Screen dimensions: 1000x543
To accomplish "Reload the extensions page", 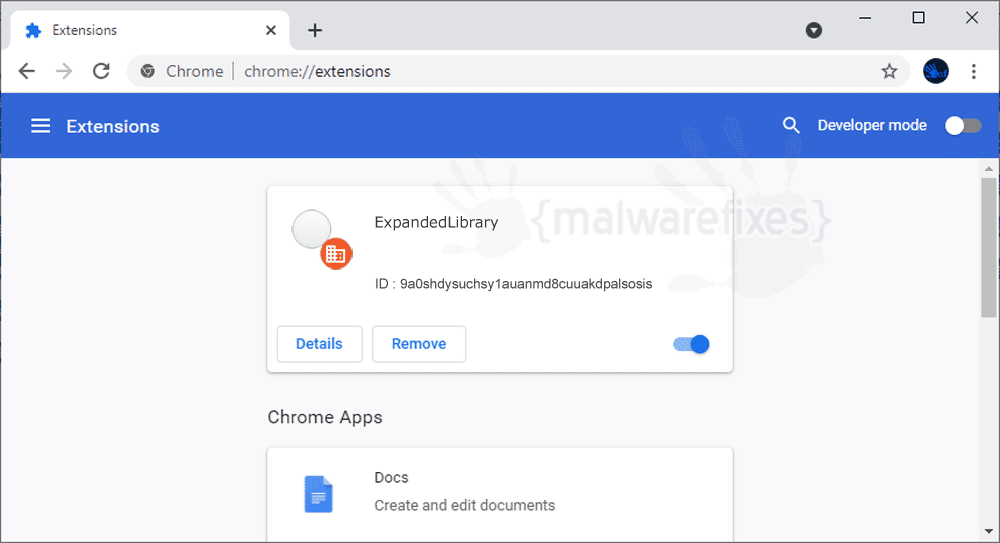I will (x=101, y=71).
